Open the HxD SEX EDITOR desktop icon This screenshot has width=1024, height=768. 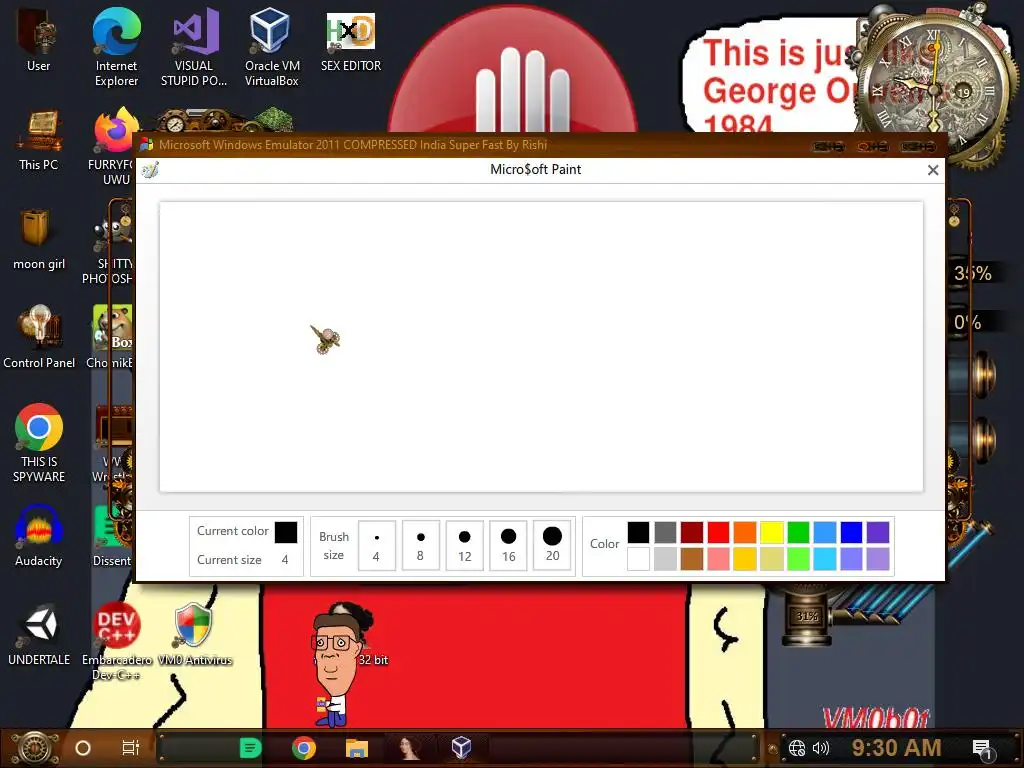point(351,40)
